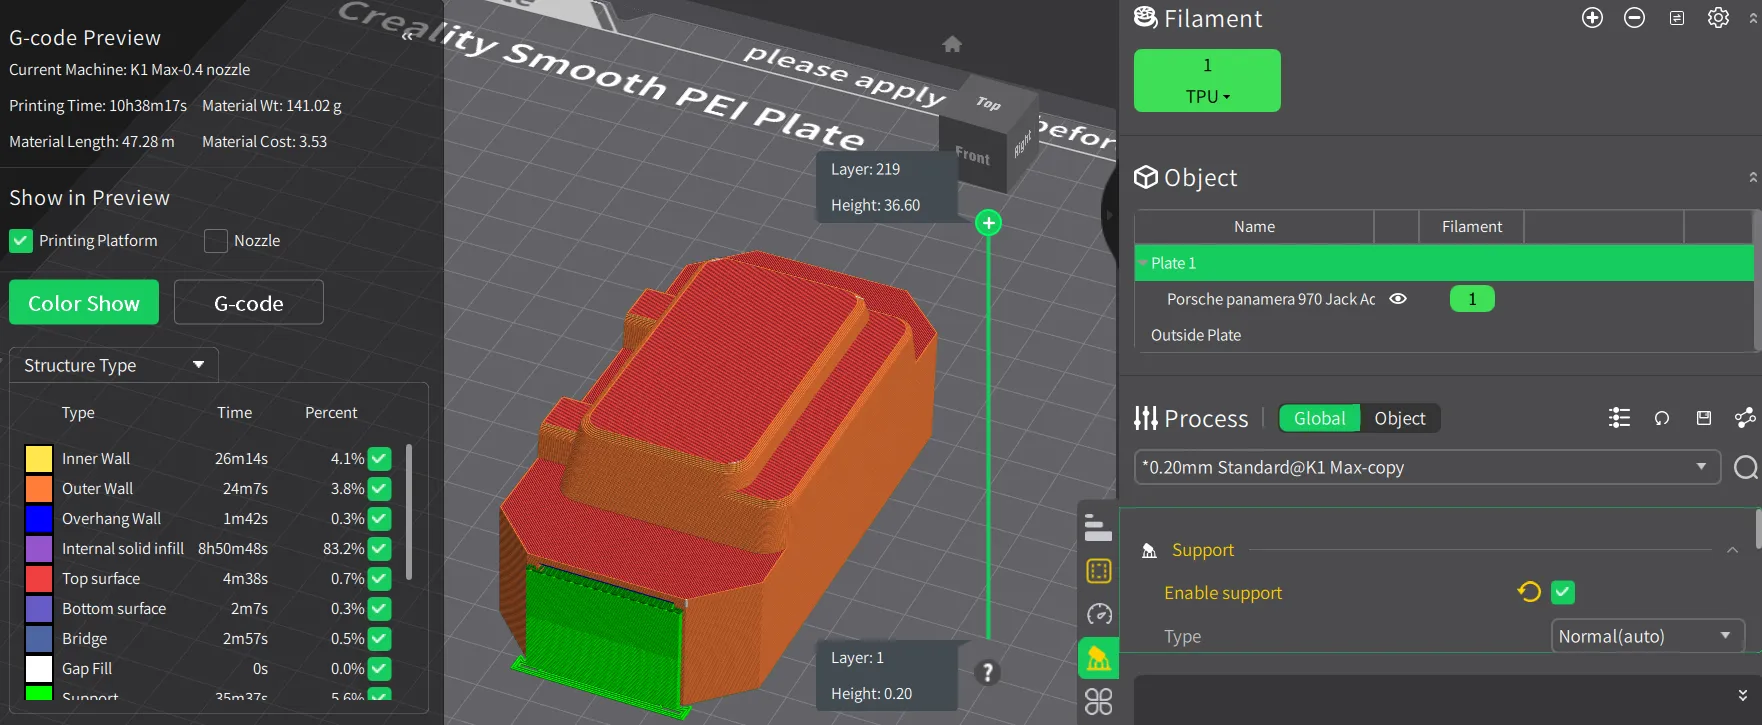Disable the Enable support checkbox
1762x725 pixels.
point(1562,592)
